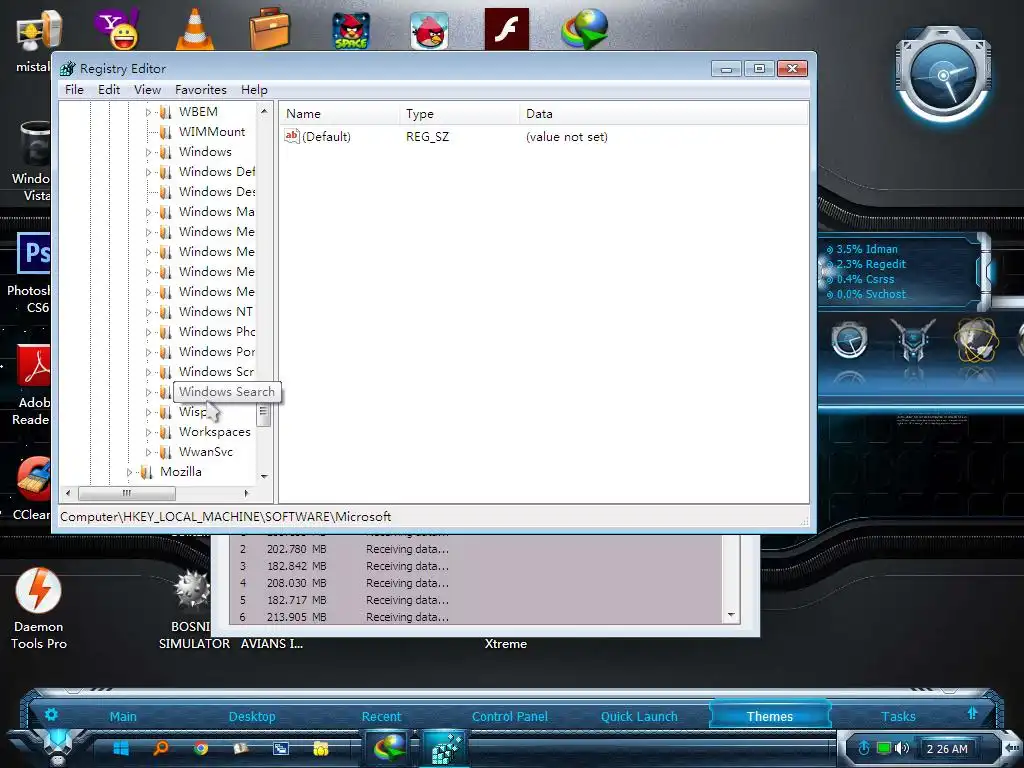The image size is (1024, 768).
Task: Select the horned helmet icon in side dock
Action: coord(913,340)
